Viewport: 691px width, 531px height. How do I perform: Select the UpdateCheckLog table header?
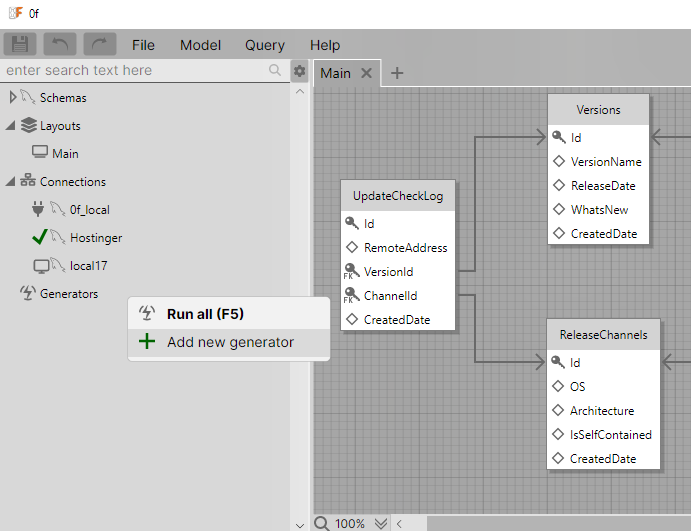pos(398,196)
